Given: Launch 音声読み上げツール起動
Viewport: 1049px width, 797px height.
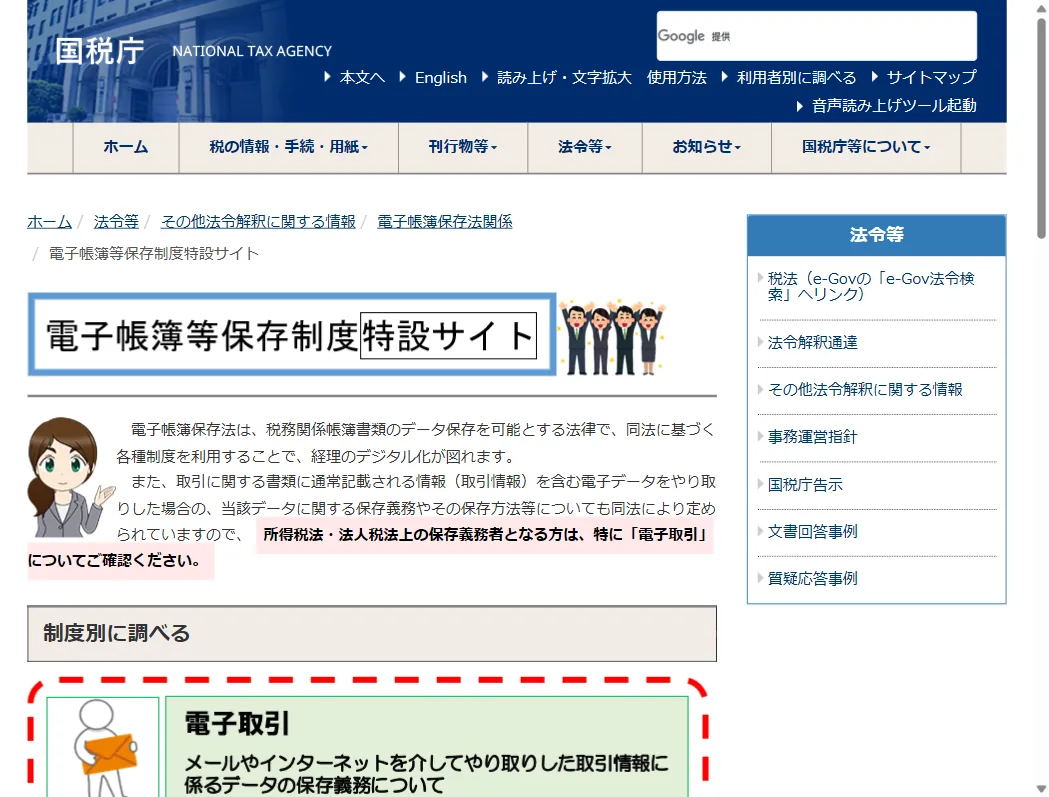Looking at the screenshot, I should tap(894, 106).
